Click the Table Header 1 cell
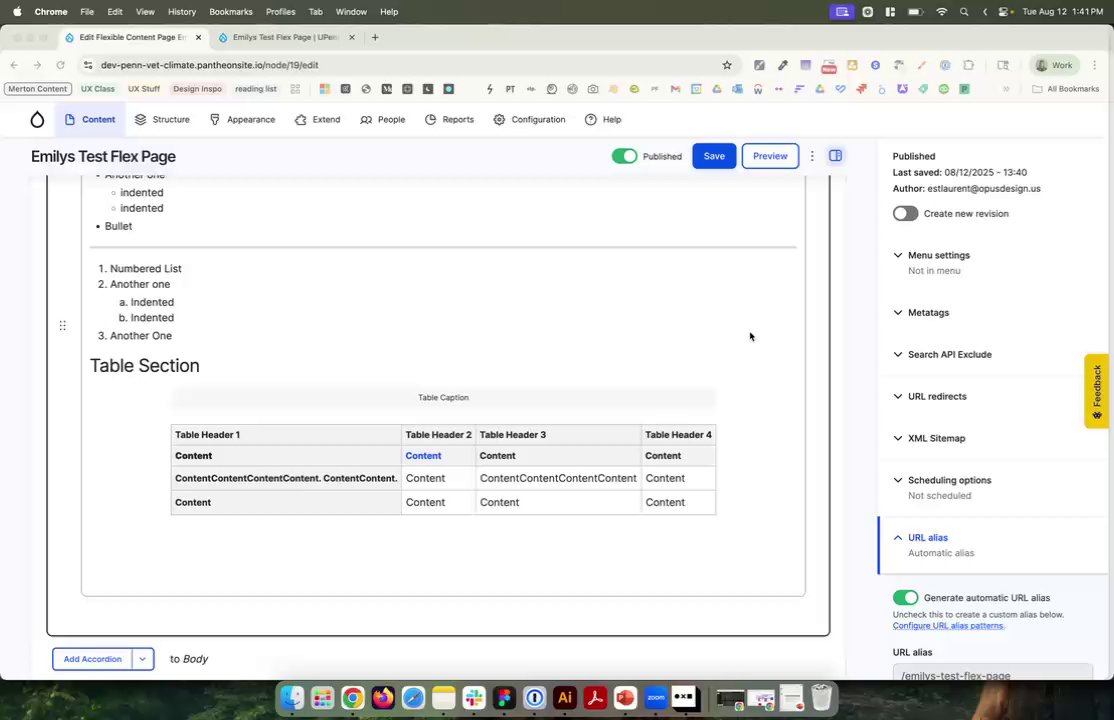This screenshot has height=720, width=1114. point(286,434)
